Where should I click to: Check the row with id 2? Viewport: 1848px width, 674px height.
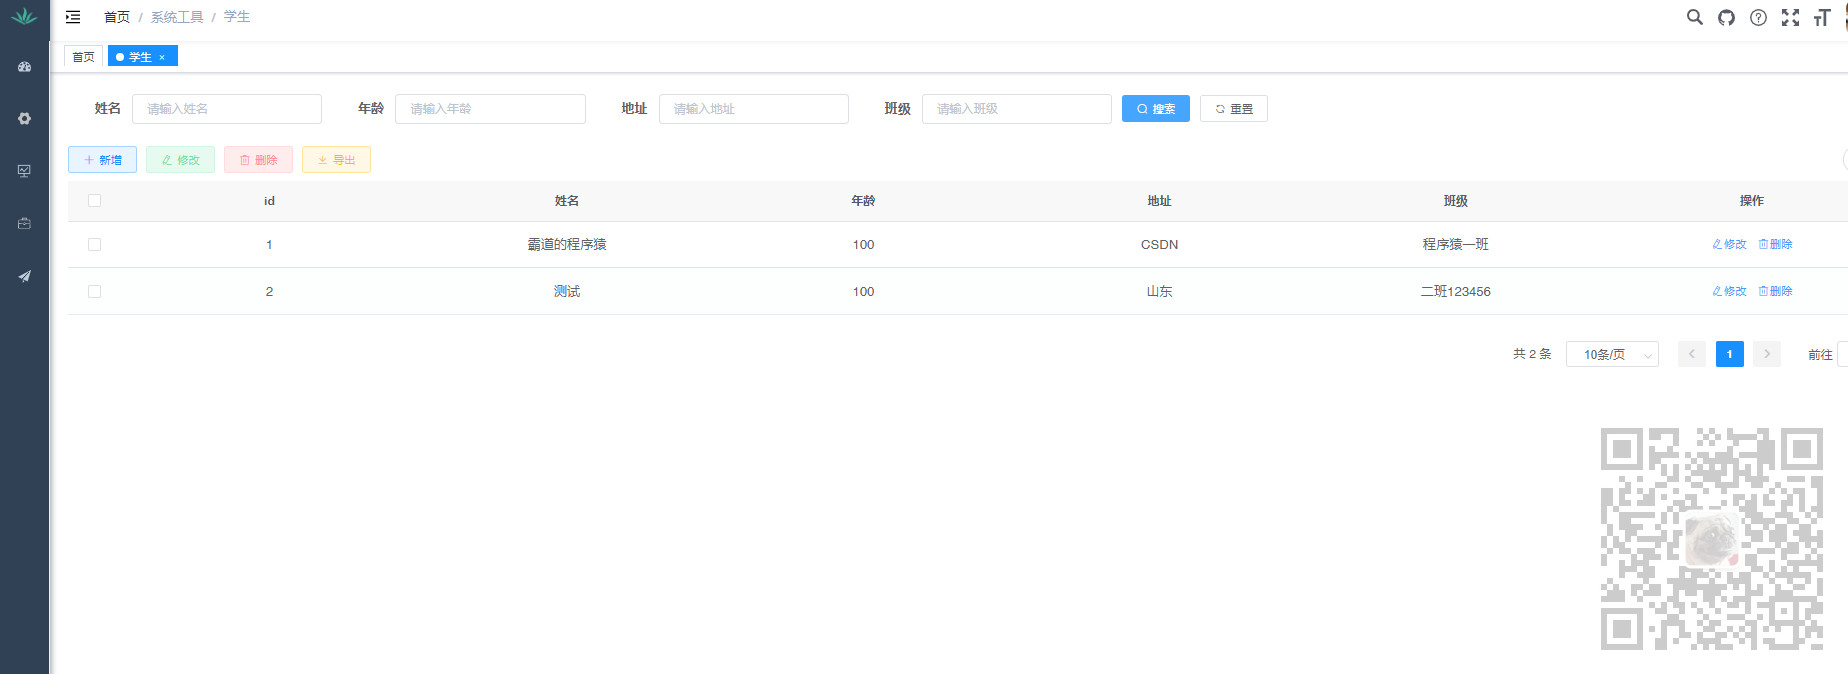coord(94,291)
